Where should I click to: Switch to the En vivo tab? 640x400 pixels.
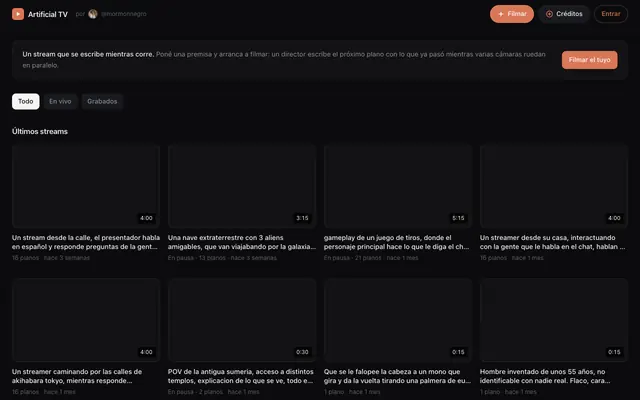(x=60, y=101)
